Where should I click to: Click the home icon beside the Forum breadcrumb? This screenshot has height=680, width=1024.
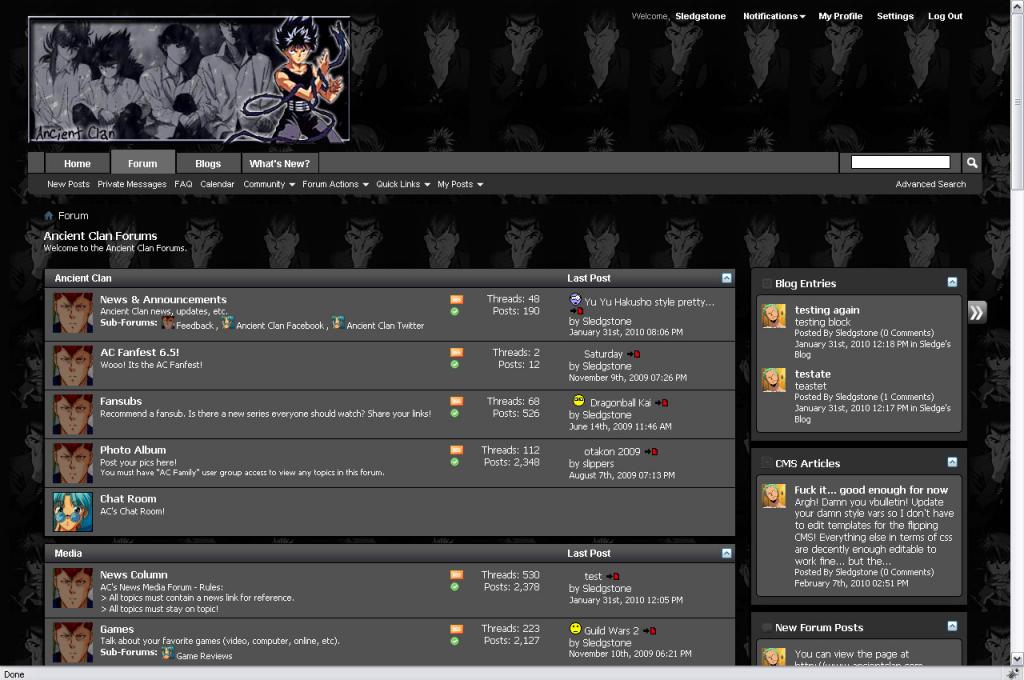click(48, 216)
